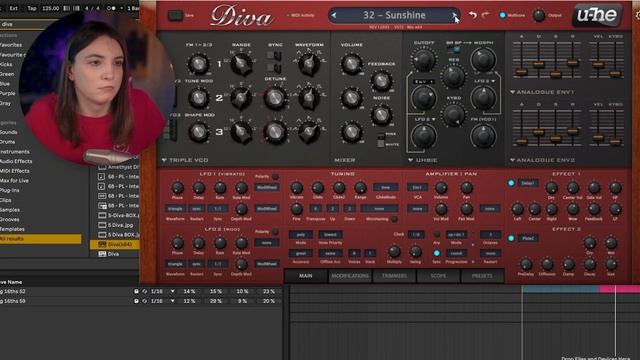The height and width of the screenshot is (360, 640).
Task: Click oscillator 3 Range knob
Action: pyautogui.click(x=241, y=132)
